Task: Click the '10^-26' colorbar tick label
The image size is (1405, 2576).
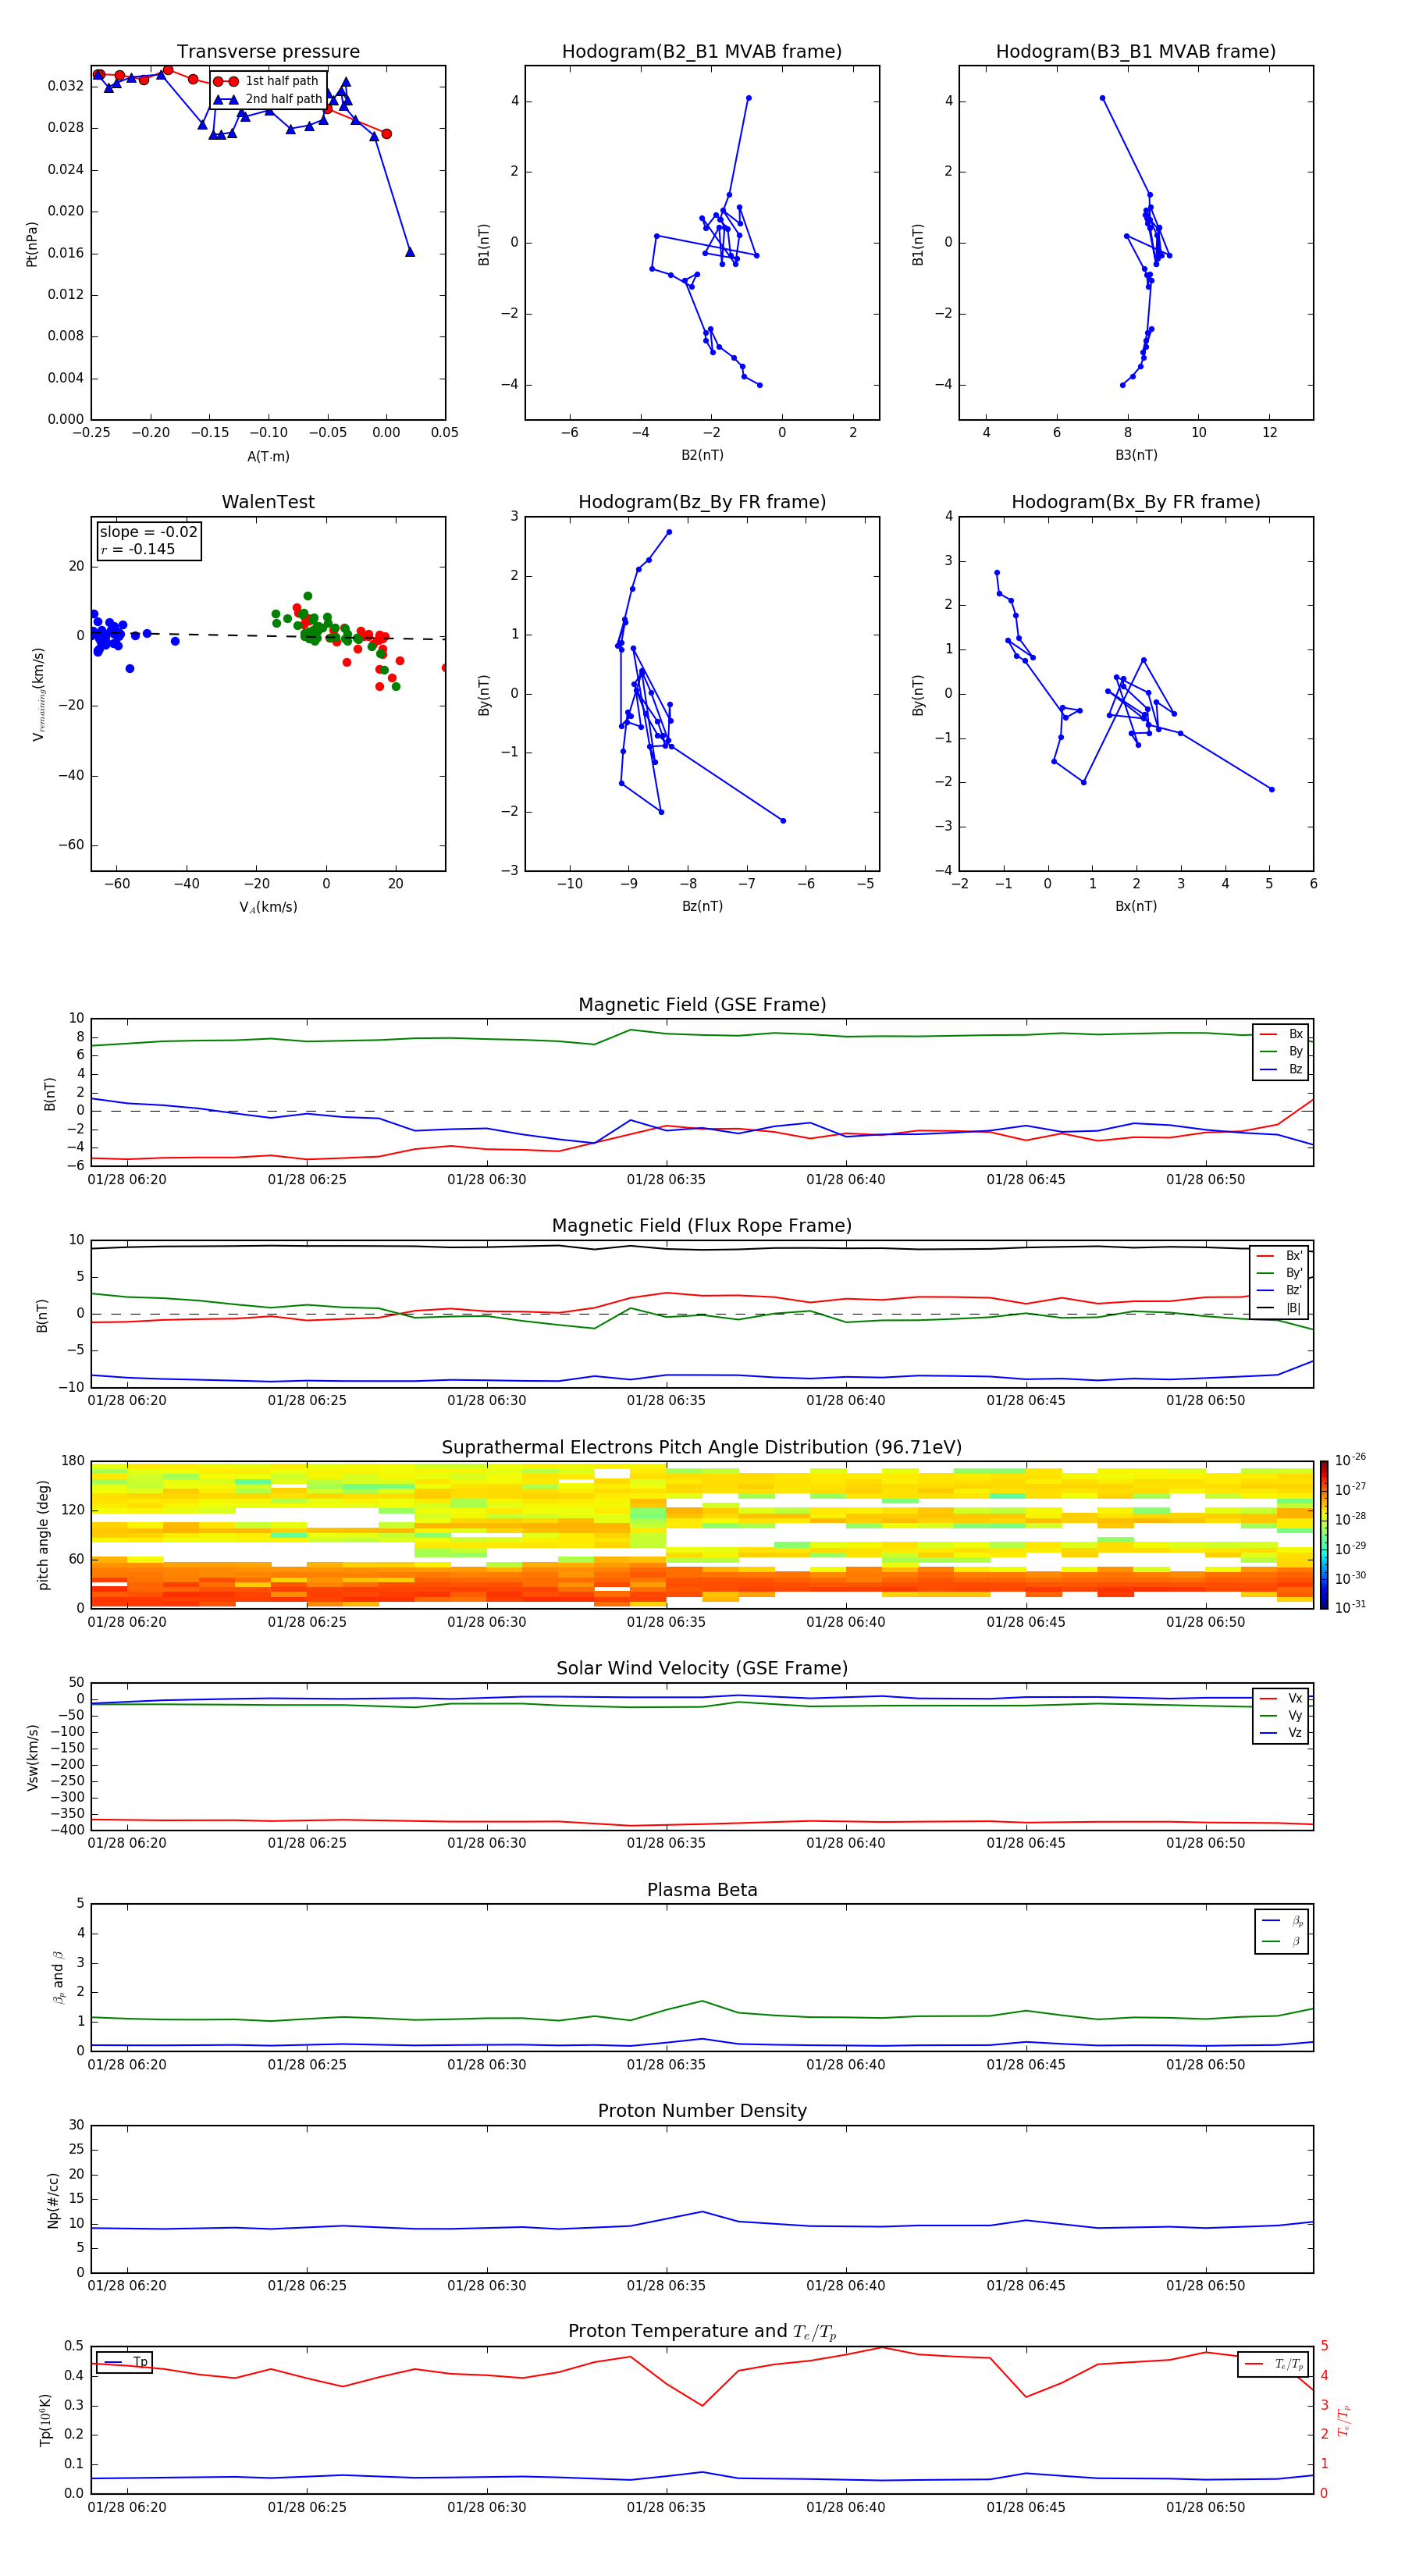Action: (1350, 1460)
